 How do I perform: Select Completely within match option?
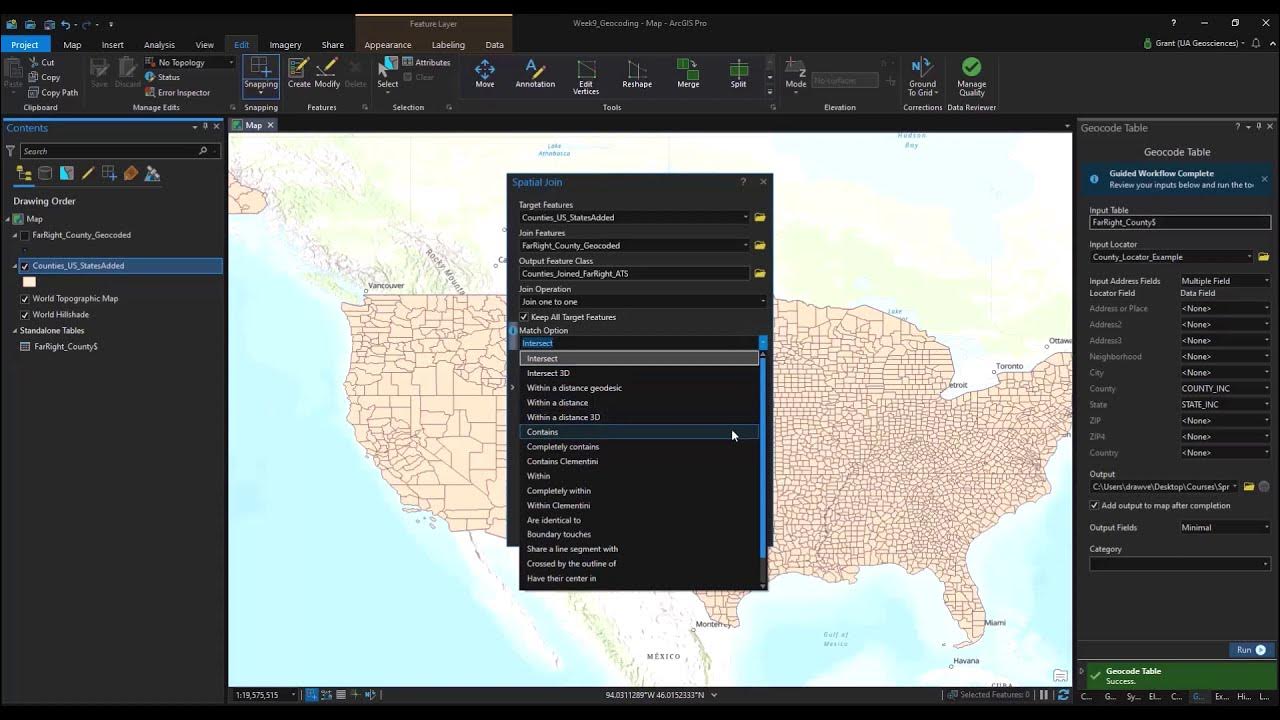[639, 491]
